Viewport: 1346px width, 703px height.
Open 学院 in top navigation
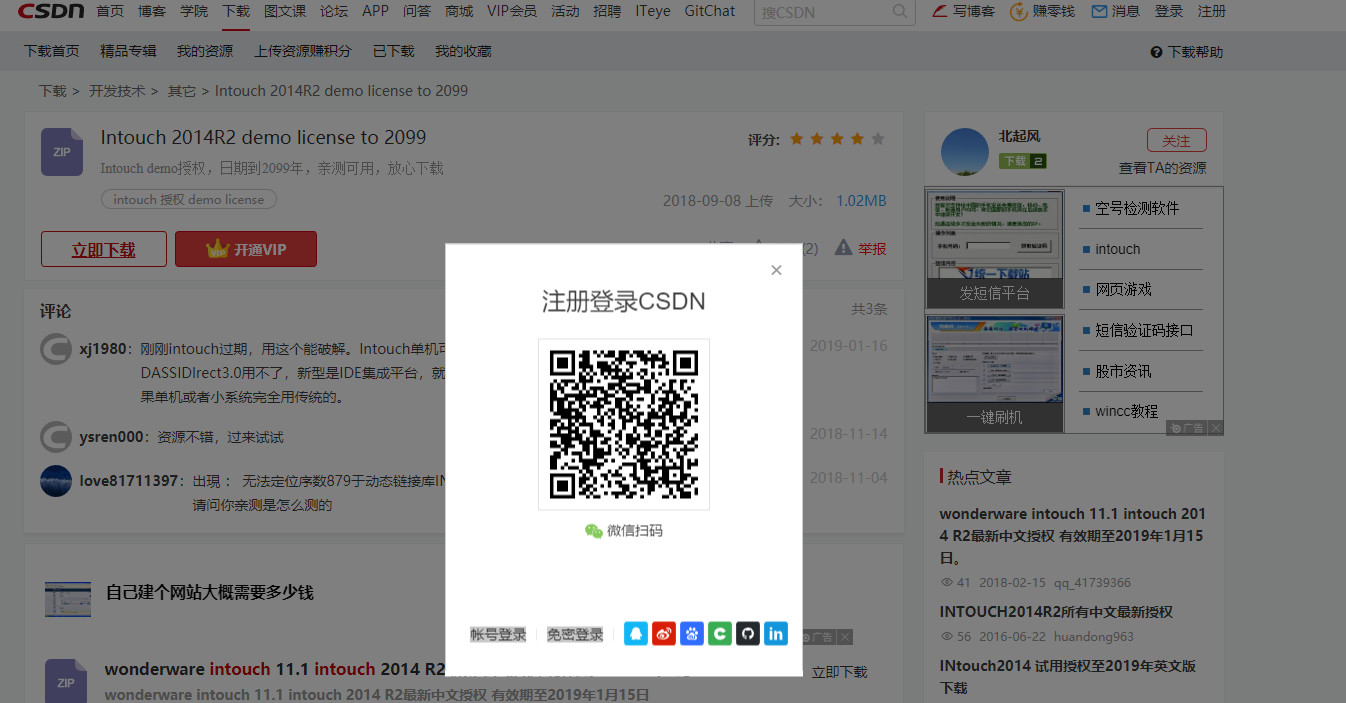(x=194, y=12)
